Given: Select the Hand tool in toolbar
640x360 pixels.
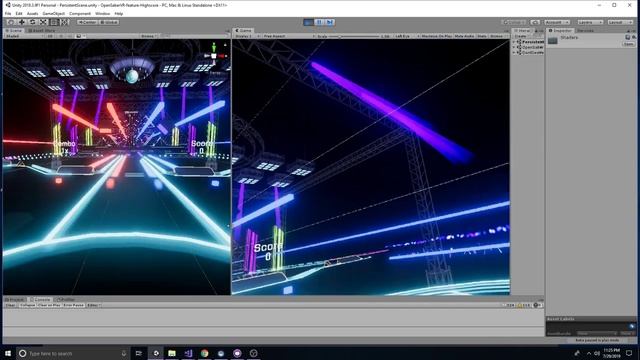Looking at the screenshot, I should (11, 22).
